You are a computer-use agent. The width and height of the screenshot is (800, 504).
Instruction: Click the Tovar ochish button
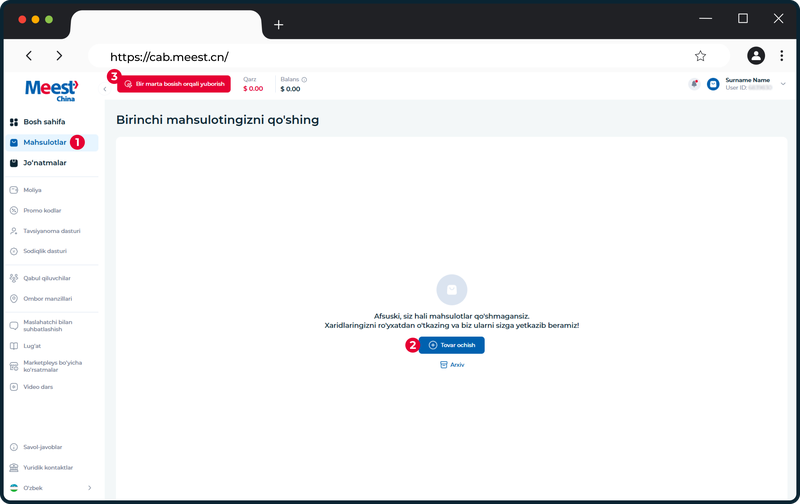pyautogui.click(x=452, y=345)
